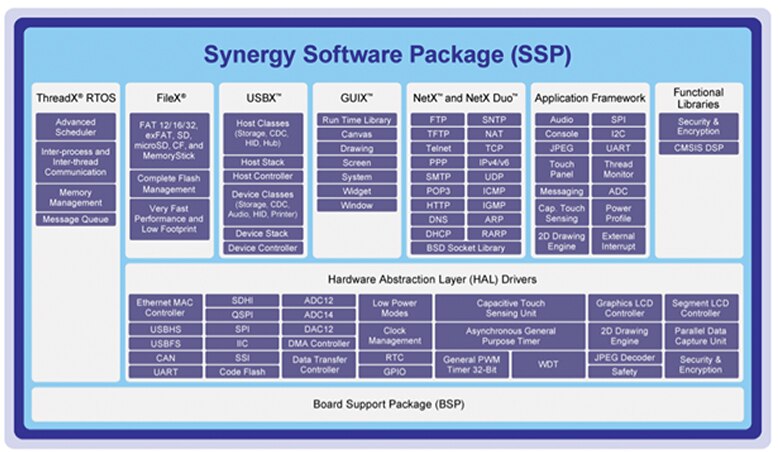Select the GPIO driver block
This screenshot has width=781, height=452.
point(394,372)
